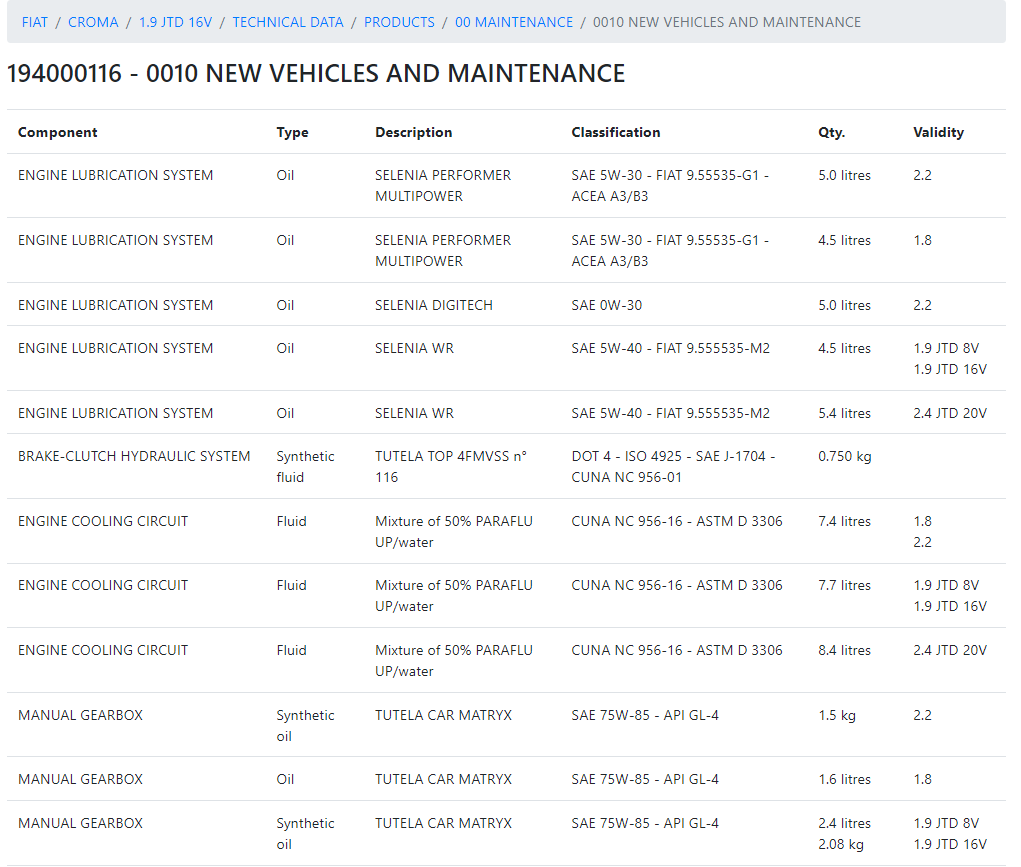Click the 2.4 JTD 20V validity for SELENIA WR

[950, 413]
